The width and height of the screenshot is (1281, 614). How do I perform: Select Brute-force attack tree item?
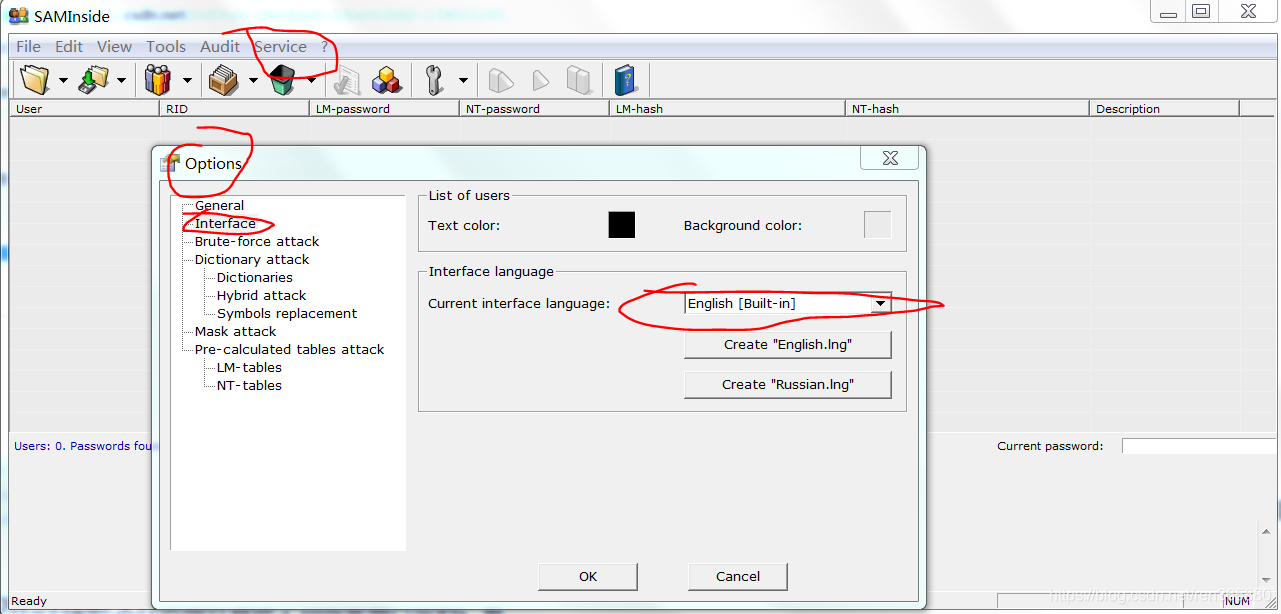click(x=257, y=241)
